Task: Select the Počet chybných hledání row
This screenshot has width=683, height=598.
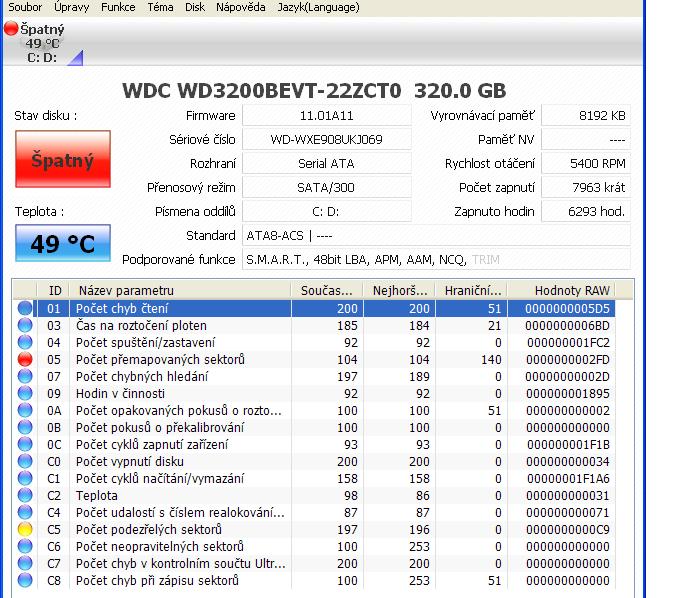Action: pos(314,376)
